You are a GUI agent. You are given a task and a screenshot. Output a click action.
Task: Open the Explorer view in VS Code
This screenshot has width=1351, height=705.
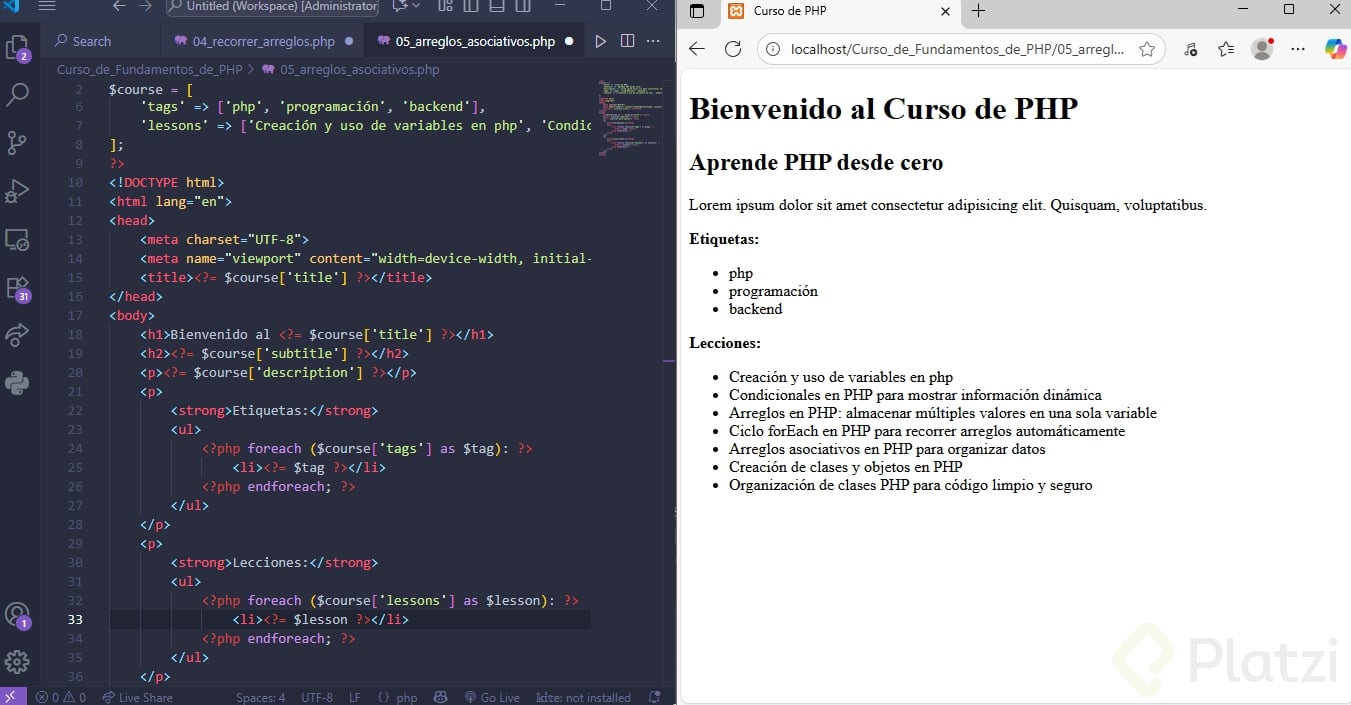(17, 49)
